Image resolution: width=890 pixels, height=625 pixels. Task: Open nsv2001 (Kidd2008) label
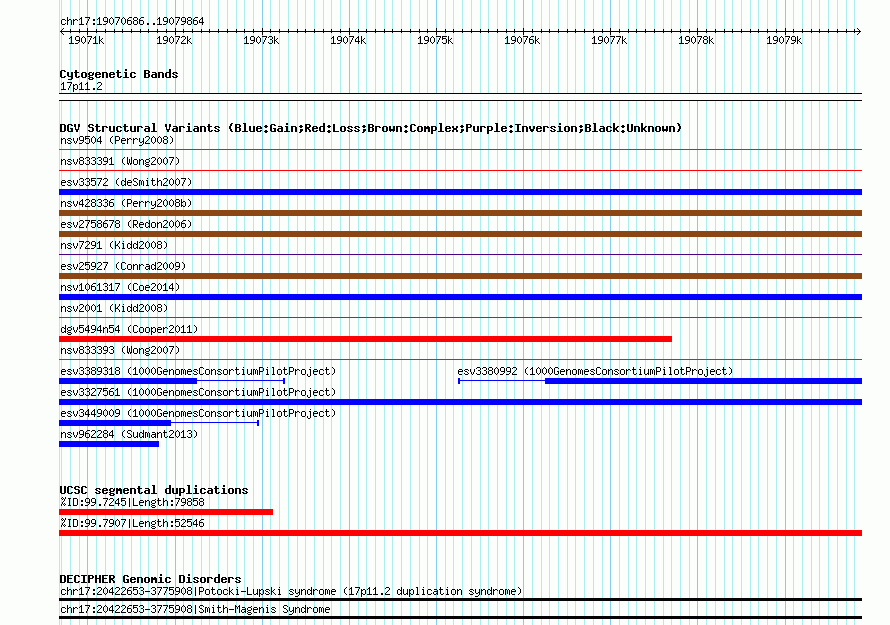click(x=114, y=308)
